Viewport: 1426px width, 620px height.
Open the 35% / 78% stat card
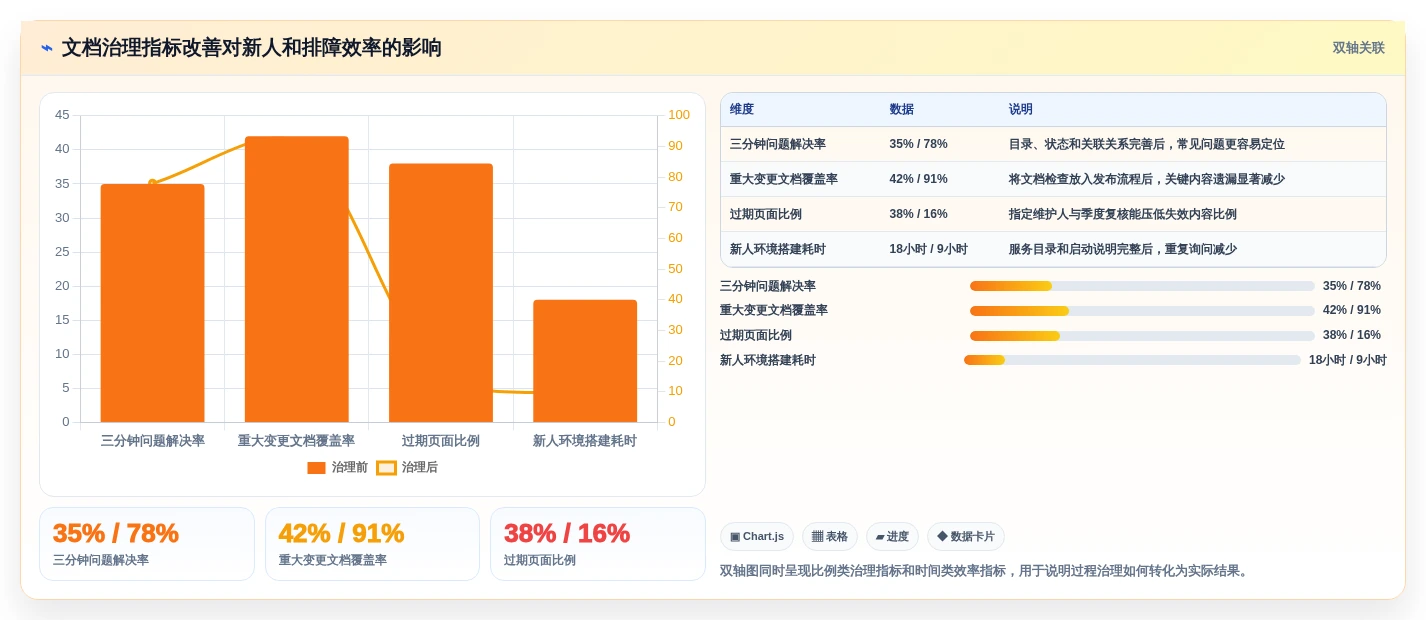(x=147, y=544)
